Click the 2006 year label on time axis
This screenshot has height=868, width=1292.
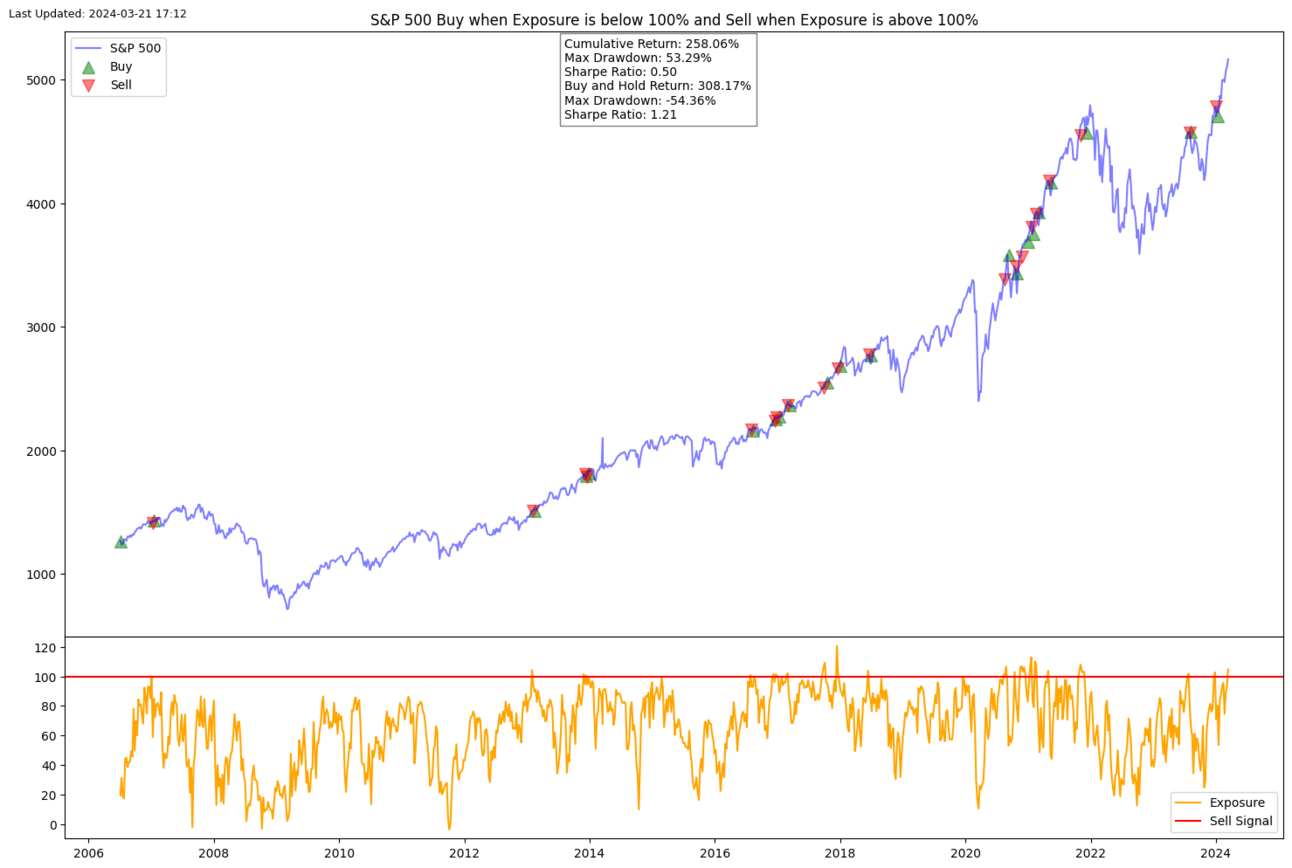[x=88, y=854]
